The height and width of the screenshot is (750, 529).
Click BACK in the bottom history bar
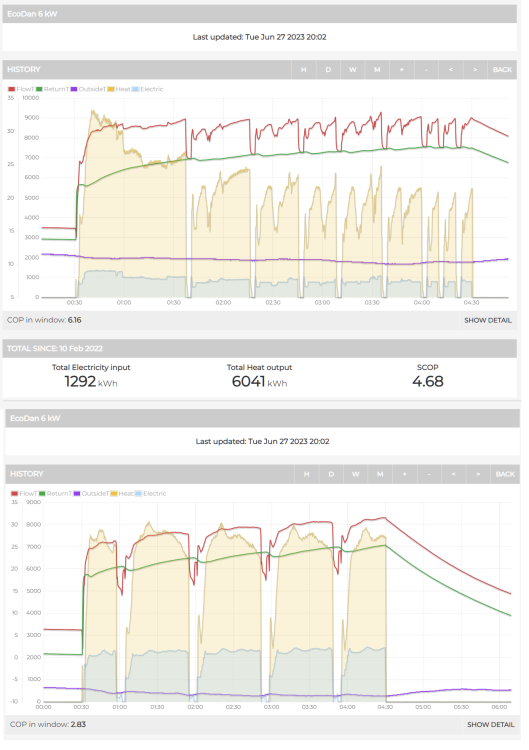pos(505,474)
